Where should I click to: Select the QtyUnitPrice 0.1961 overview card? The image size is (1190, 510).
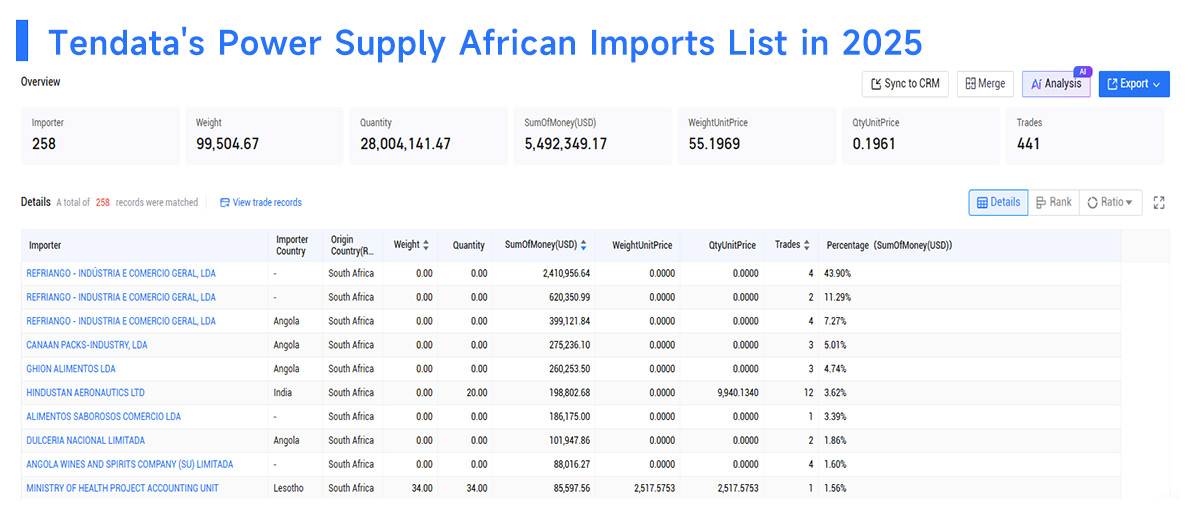[921, 136]
